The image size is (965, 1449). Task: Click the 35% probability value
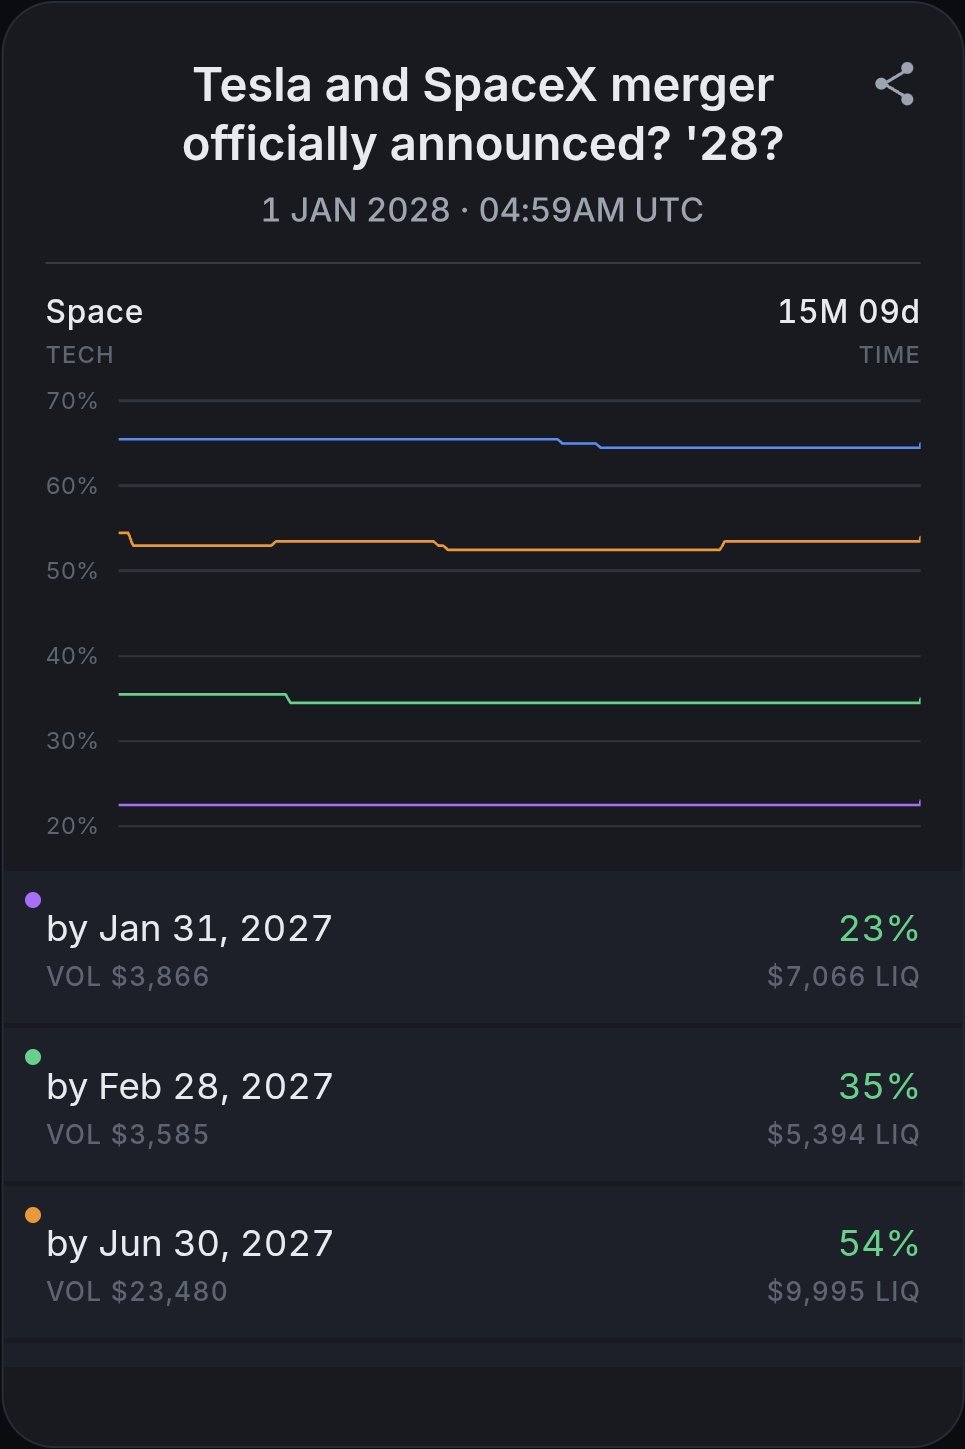coord(879,1087)
